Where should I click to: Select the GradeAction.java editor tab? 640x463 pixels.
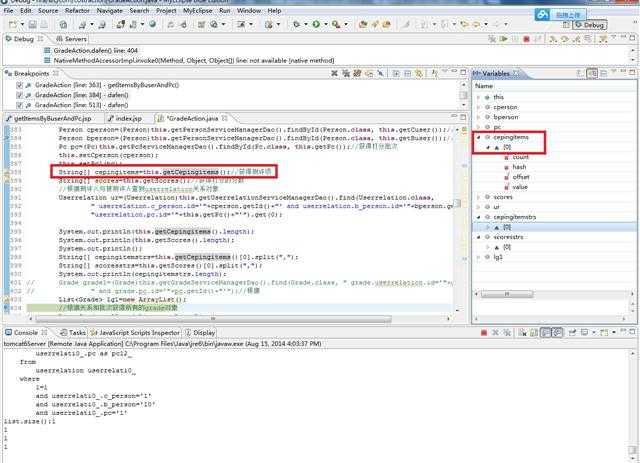193,118
